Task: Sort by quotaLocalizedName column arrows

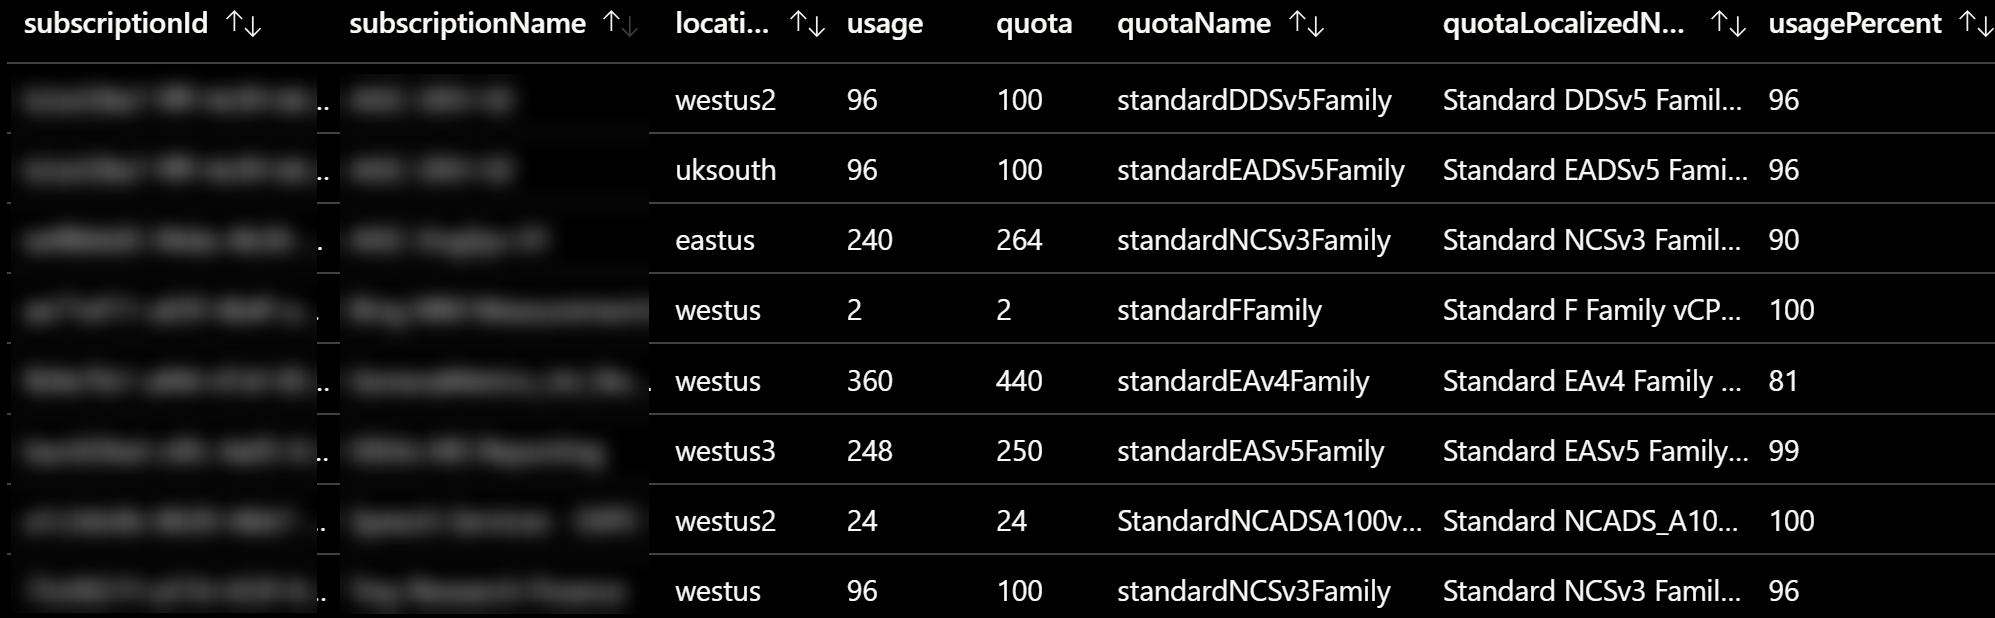Action: pos(1728,24)
